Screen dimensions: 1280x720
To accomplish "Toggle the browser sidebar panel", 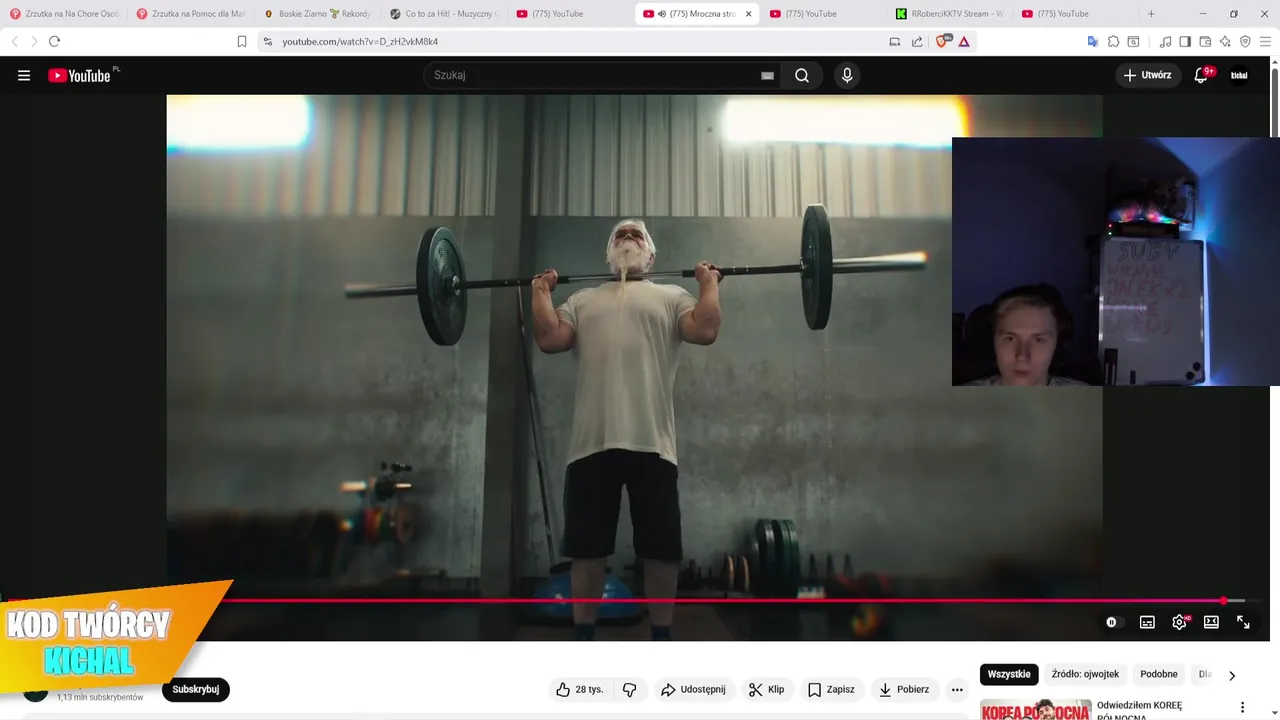I will tap(1185, 41).
